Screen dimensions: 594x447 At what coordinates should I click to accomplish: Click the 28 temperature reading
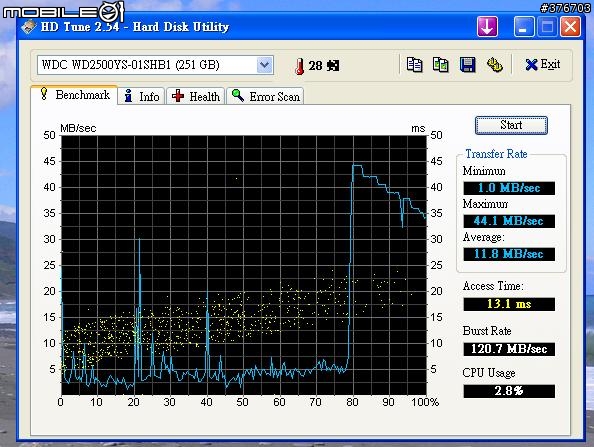315,66
